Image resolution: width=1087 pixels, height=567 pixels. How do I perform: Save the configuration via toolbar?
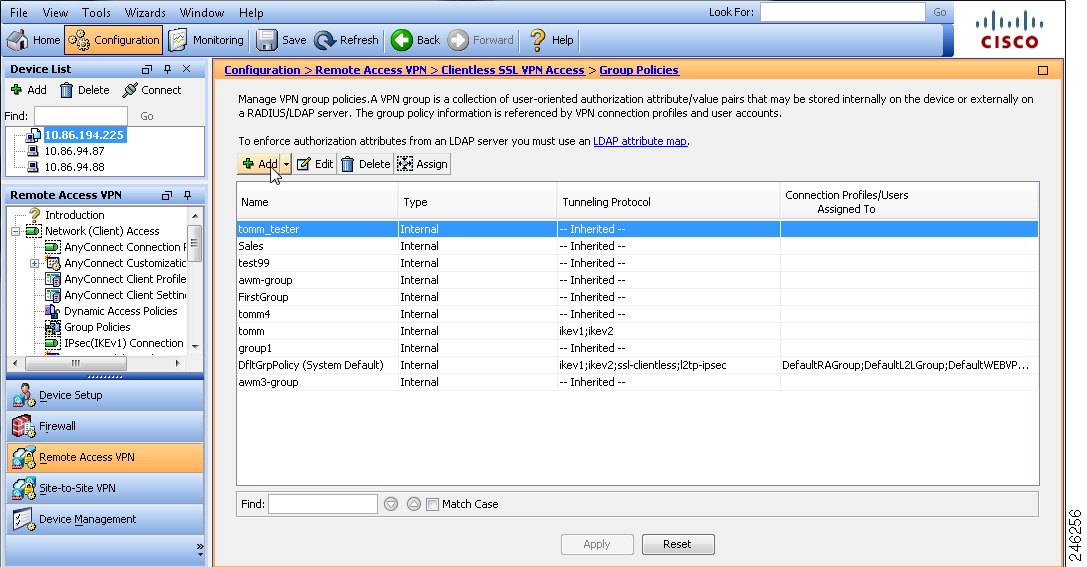pos(281,40)
